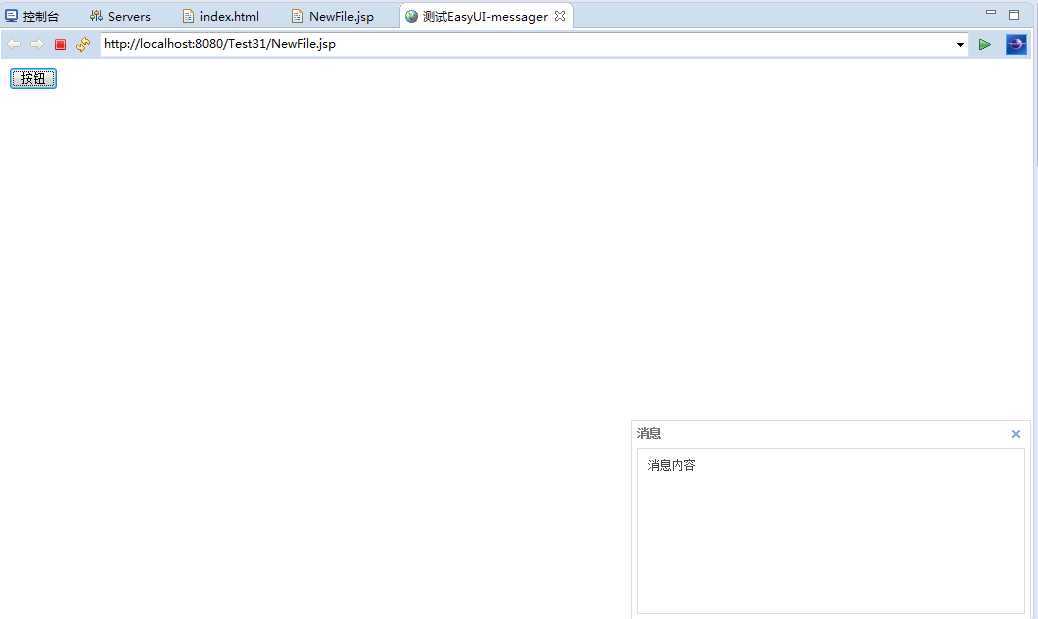
Task: Minimize the editor view area
Action: [991, 12]
